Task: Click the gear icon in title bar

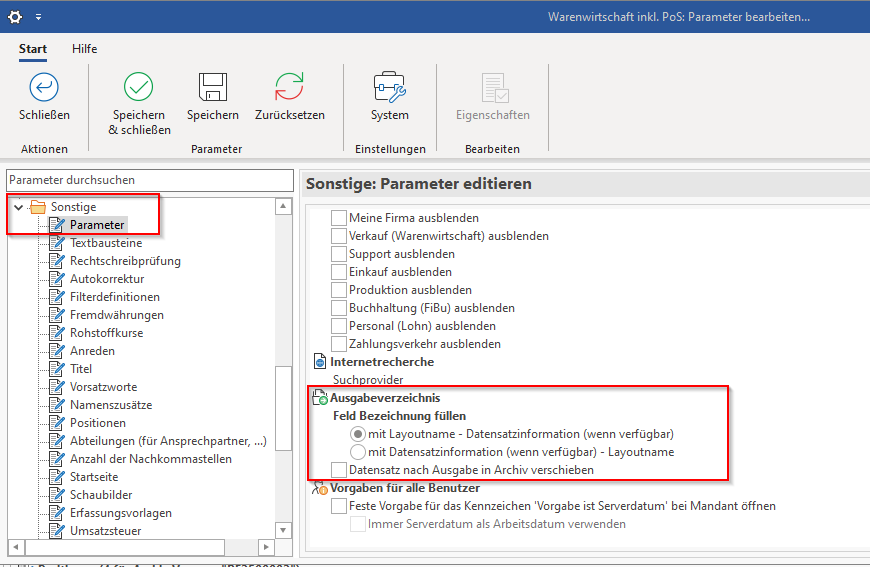Action: (15, 17)
